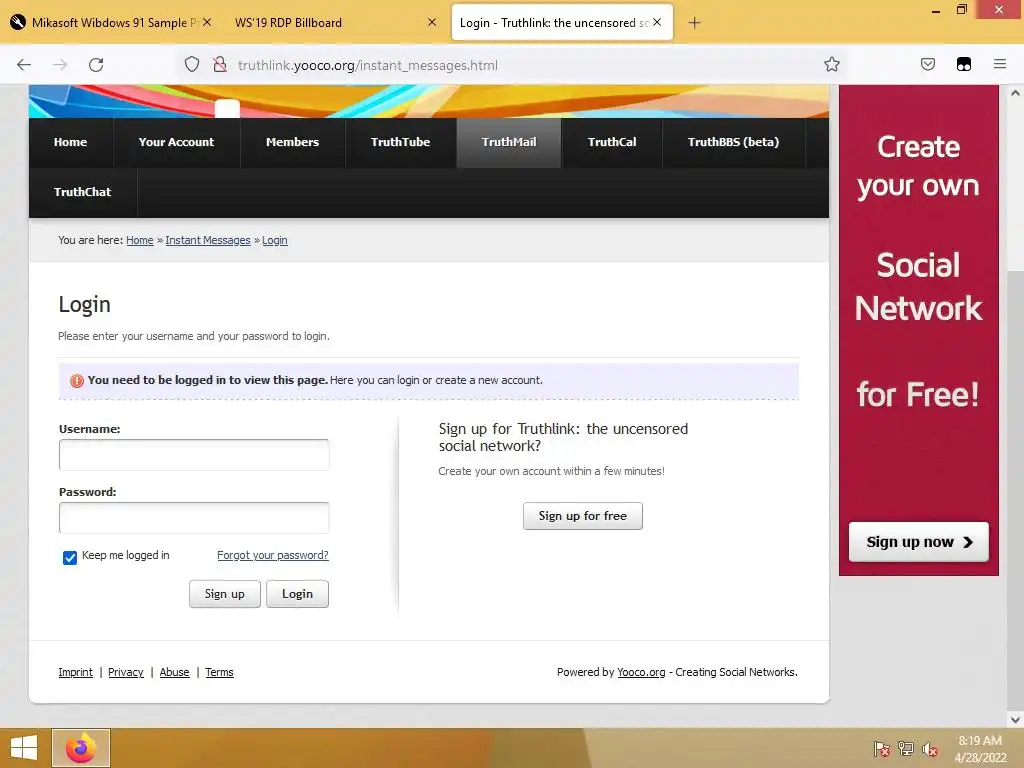Open the Save to Pocket icon
This screenshot has width=1024, height=768.
[928, 65]
